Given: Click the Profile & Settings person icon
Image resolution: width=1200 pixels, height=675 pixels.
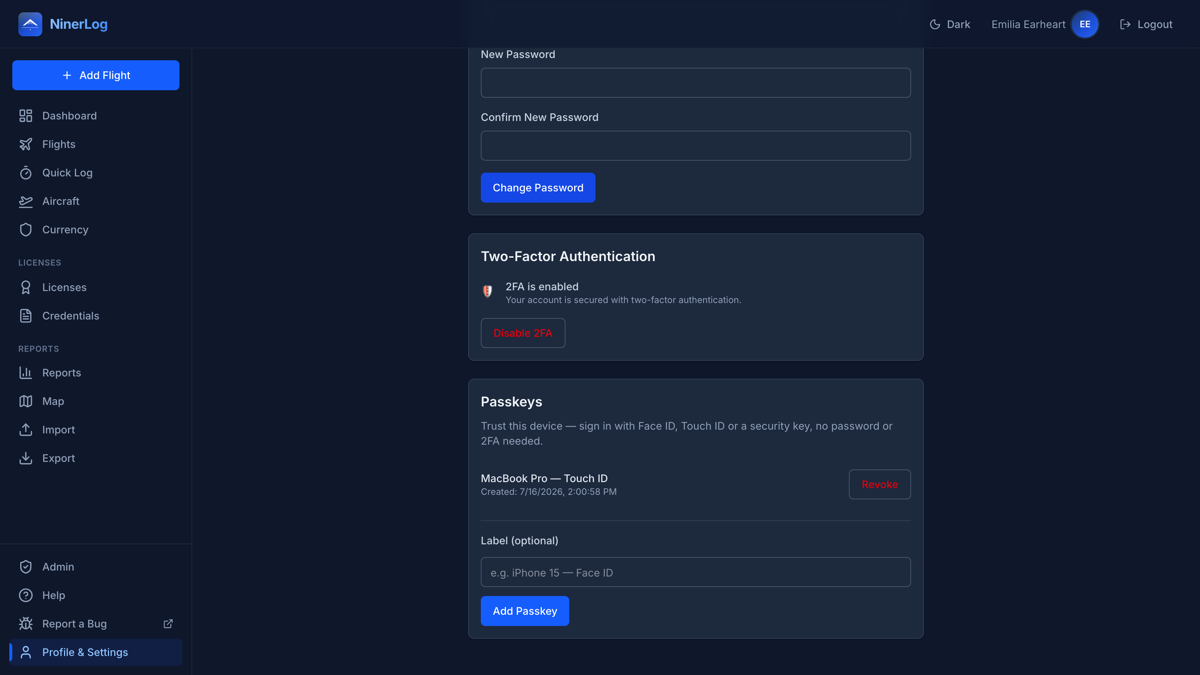Looking at the screenshot, I should [26, 652].
